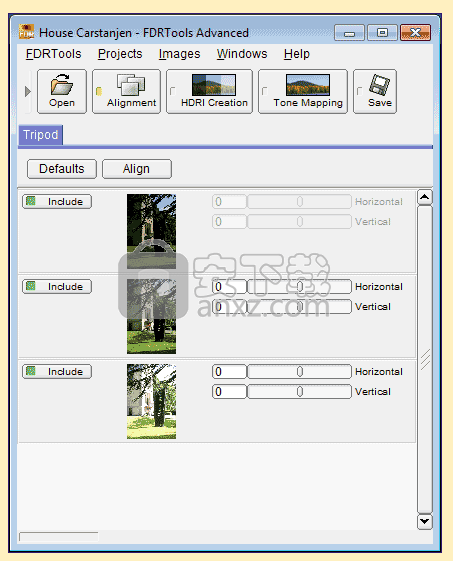Select the brightest exposure thumbnail

click(151, 401)
